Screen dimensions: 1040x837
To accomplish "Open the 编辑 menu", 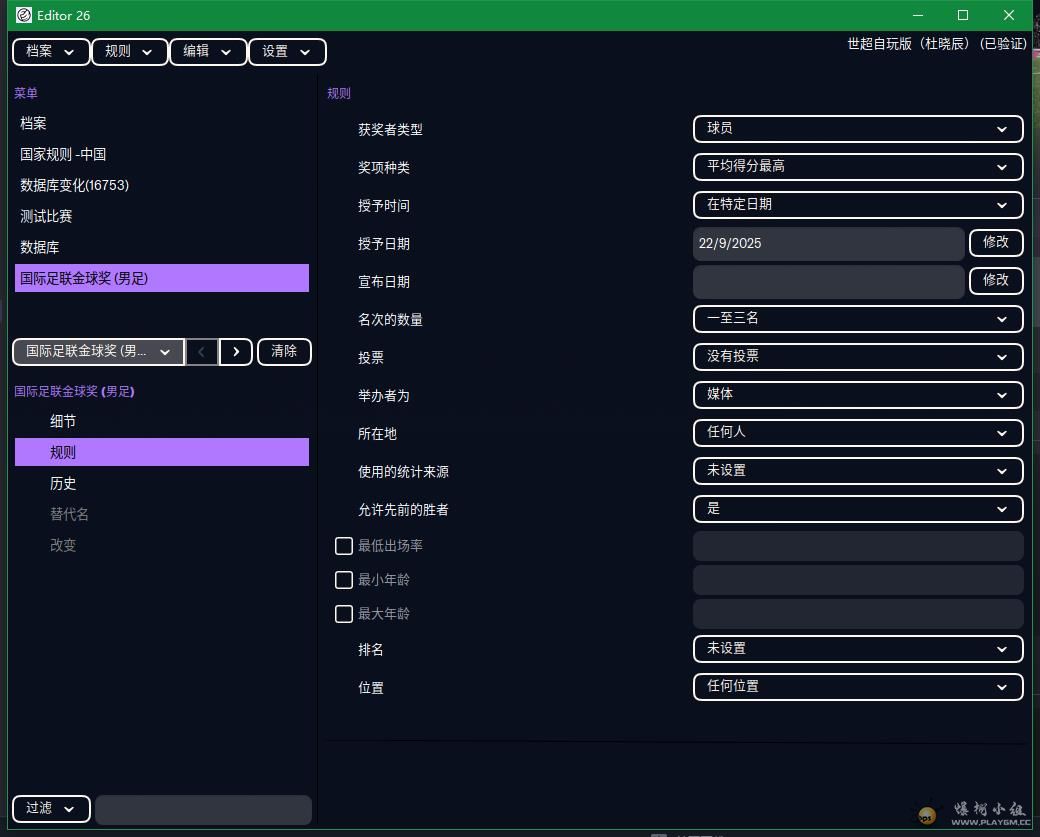I will [x=208, y=52].
